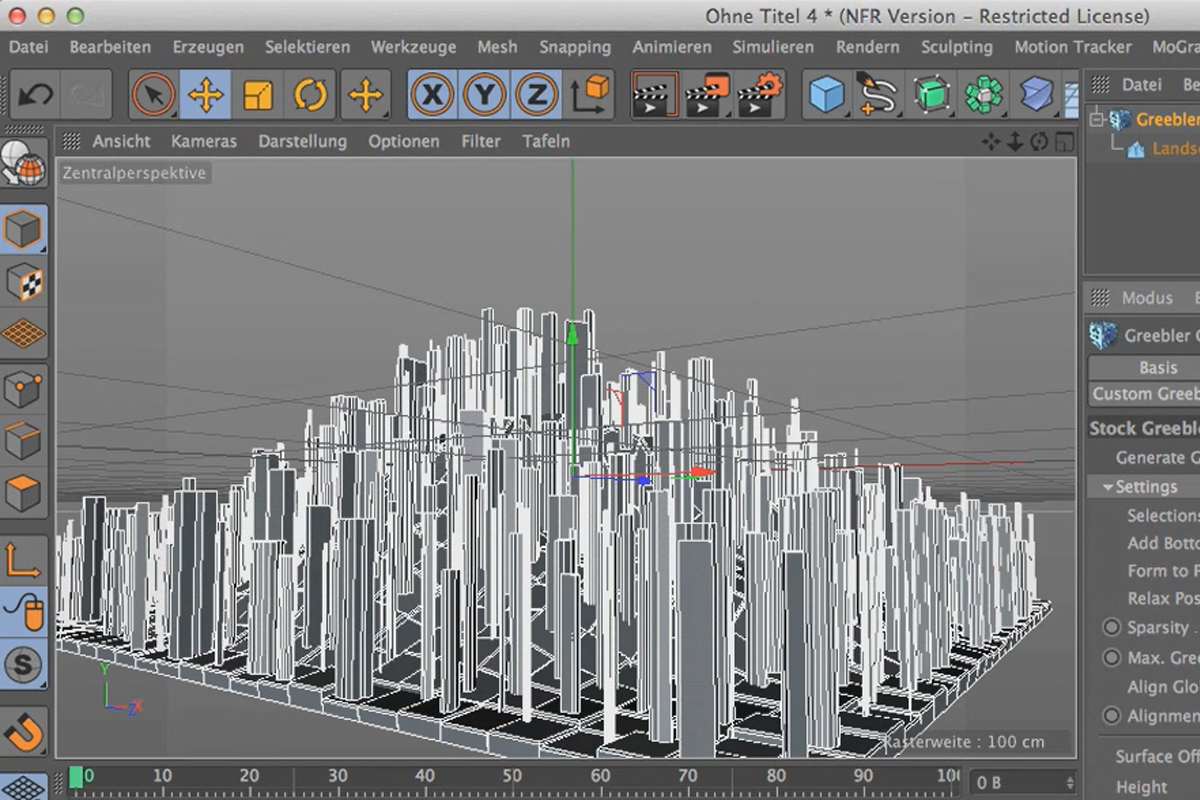Open Render Settings gear clapperboard
The width and height of the screenshot is (1200, 800).
coord(760,96)
